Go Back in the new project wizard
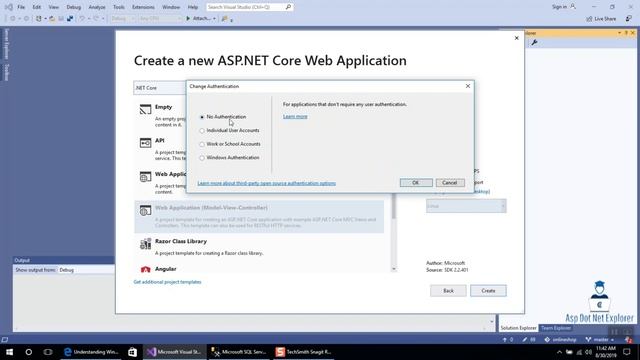The height and width of the screenshot is (360, 640). (448, 291)
